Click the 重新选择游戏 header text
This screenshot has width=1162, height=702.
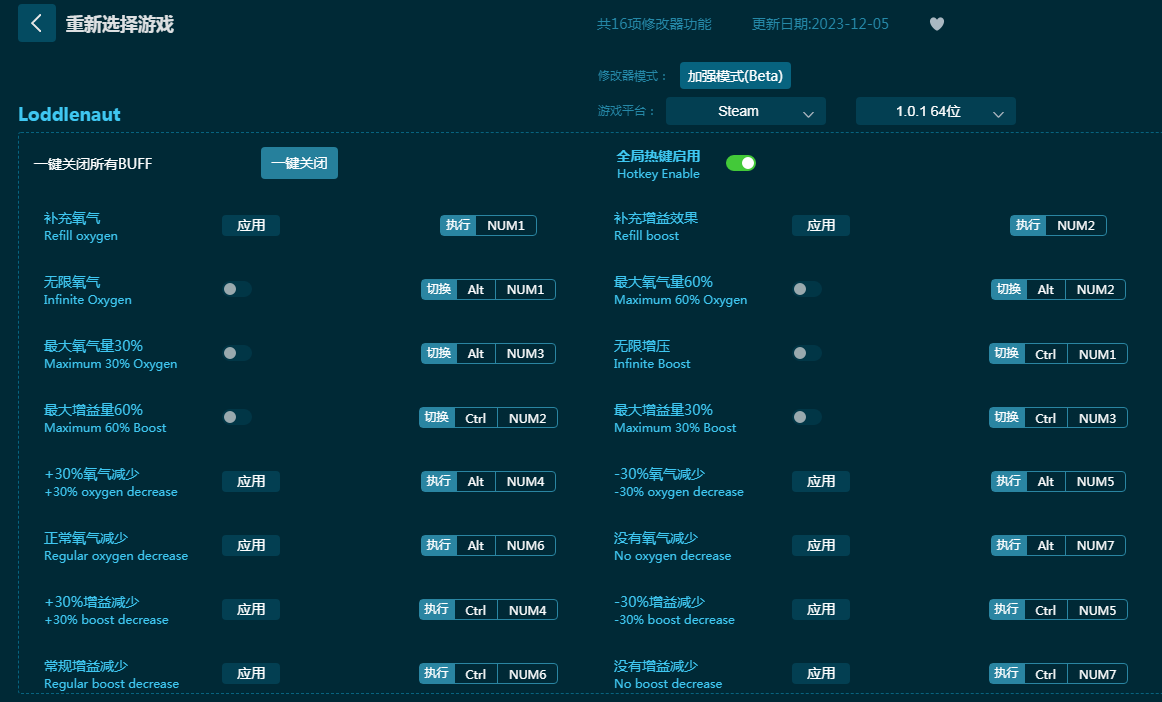[120, 24]
